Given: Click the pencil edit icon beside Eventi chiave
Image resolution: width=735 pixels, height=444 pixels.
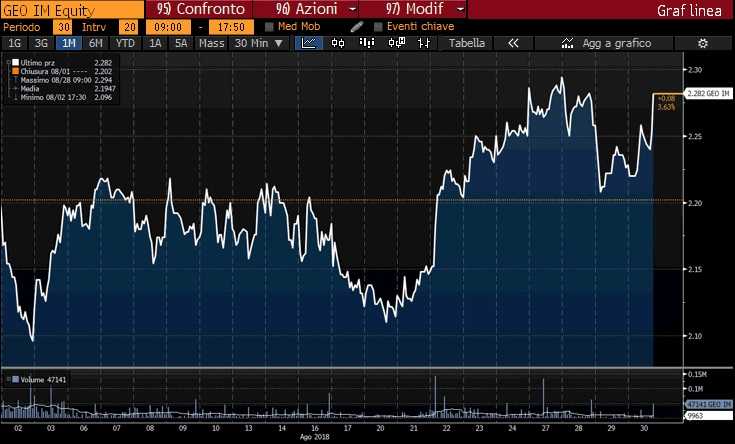Looking at the screenshot, I should click(x=357, y=27).
